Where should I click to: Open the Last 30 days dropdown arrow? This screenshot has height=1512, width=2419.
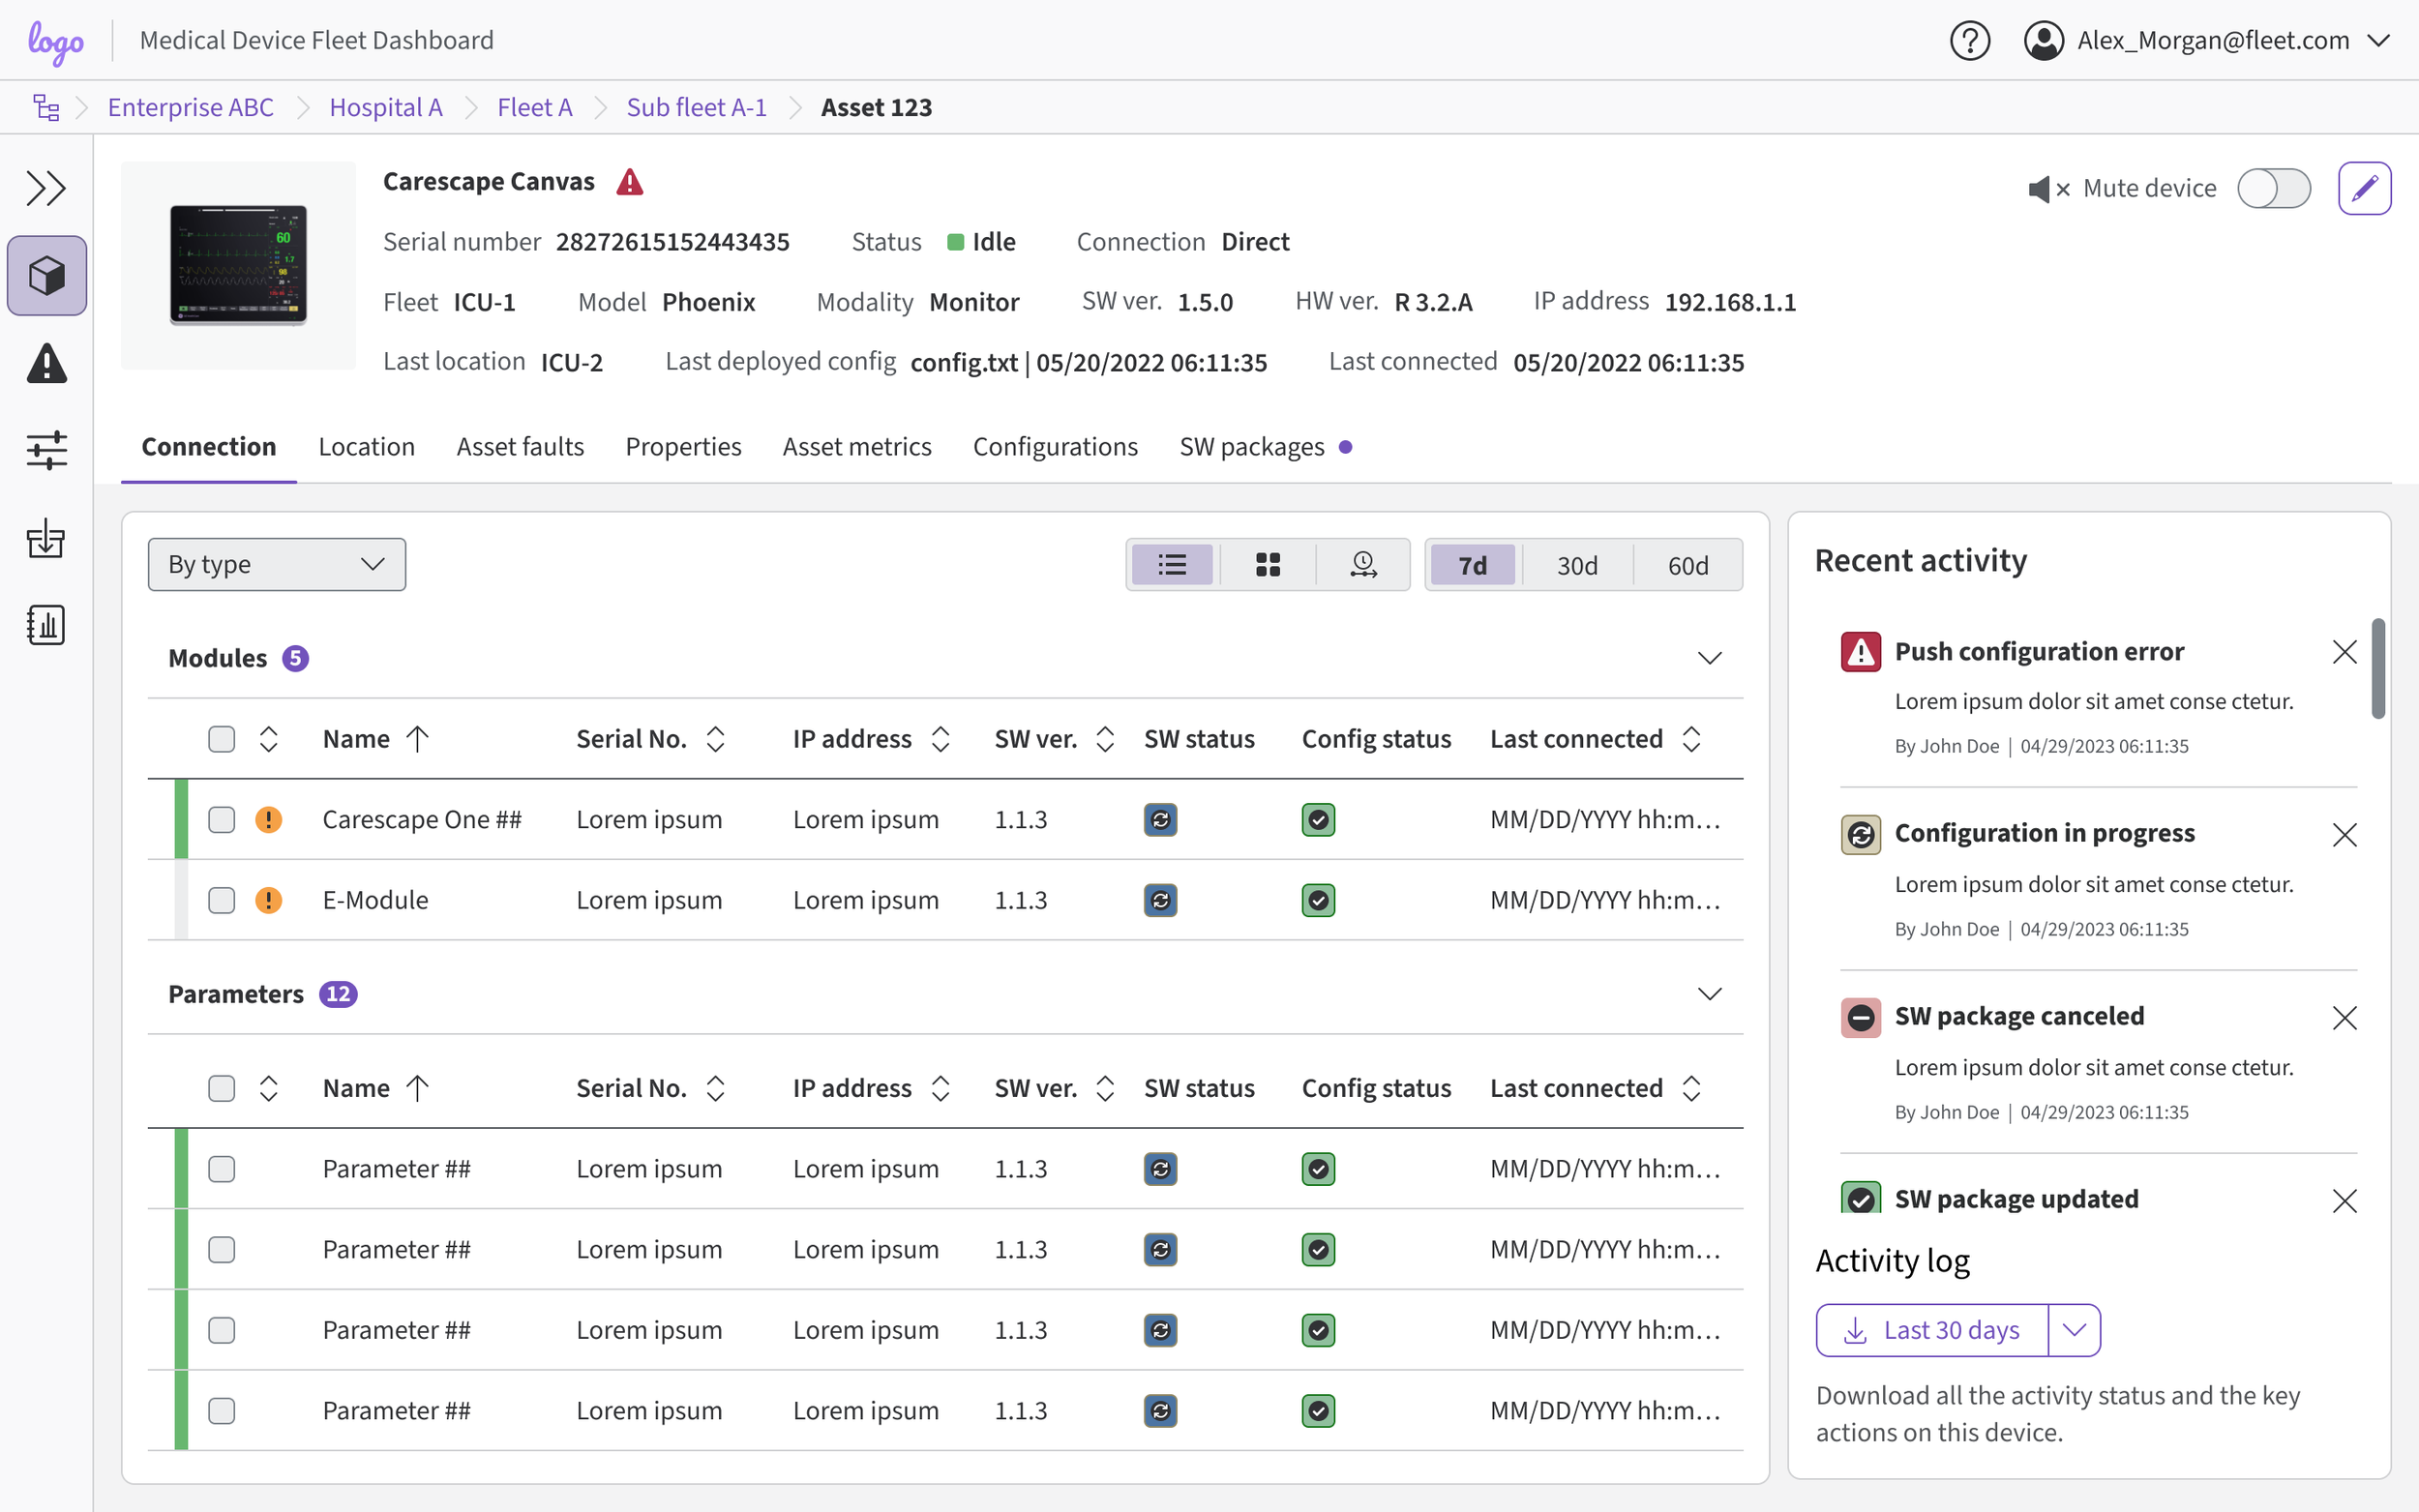point(2073,1330)
